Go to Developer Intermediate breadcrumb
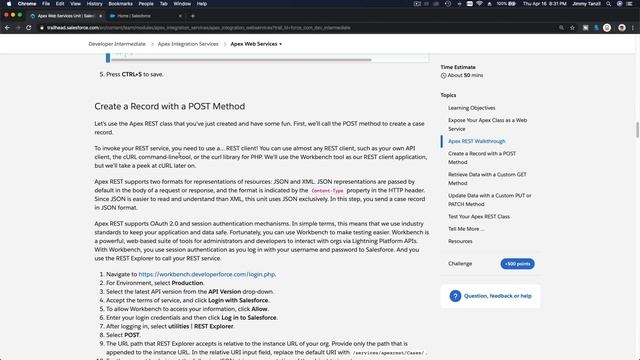The height and width of the screenshot is (360, 640). point(117,44)
